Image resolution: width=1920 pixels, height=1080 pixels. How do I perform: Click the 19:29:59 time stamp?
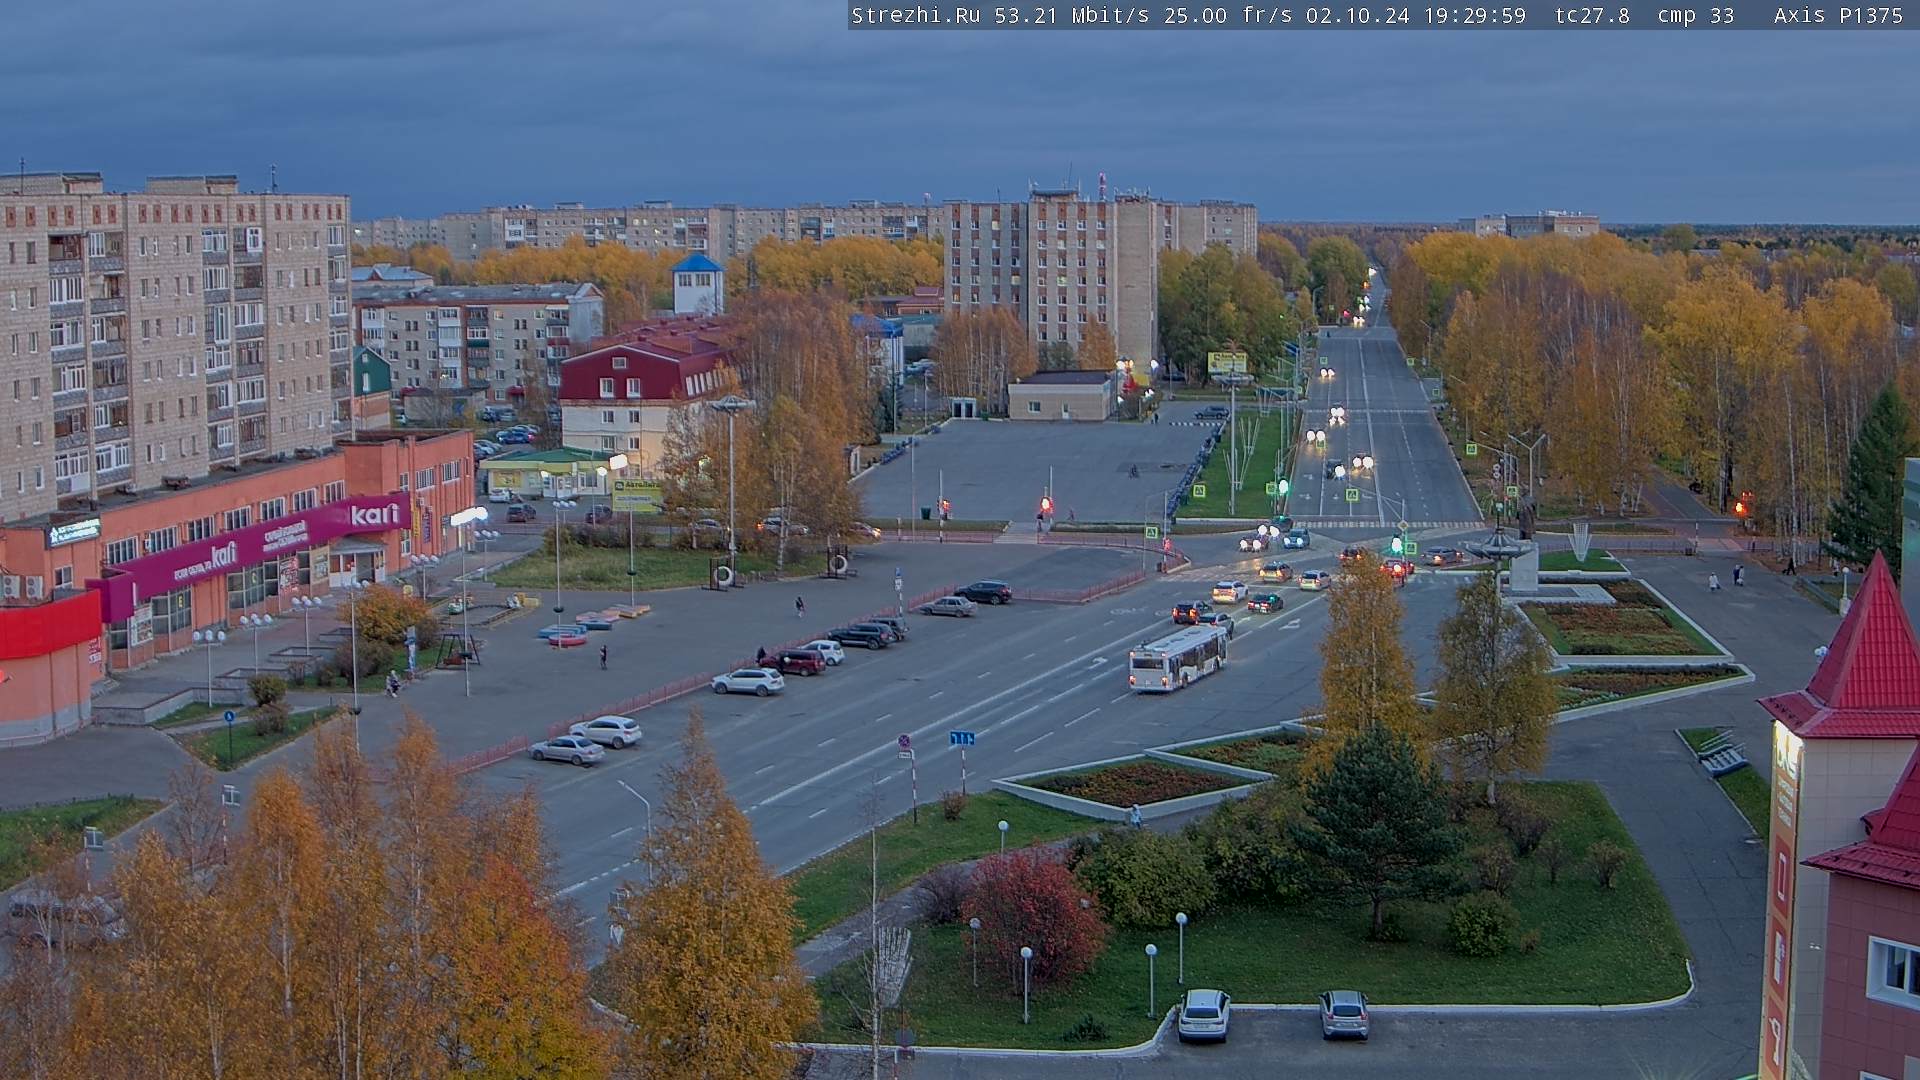tap(1475, 15)
